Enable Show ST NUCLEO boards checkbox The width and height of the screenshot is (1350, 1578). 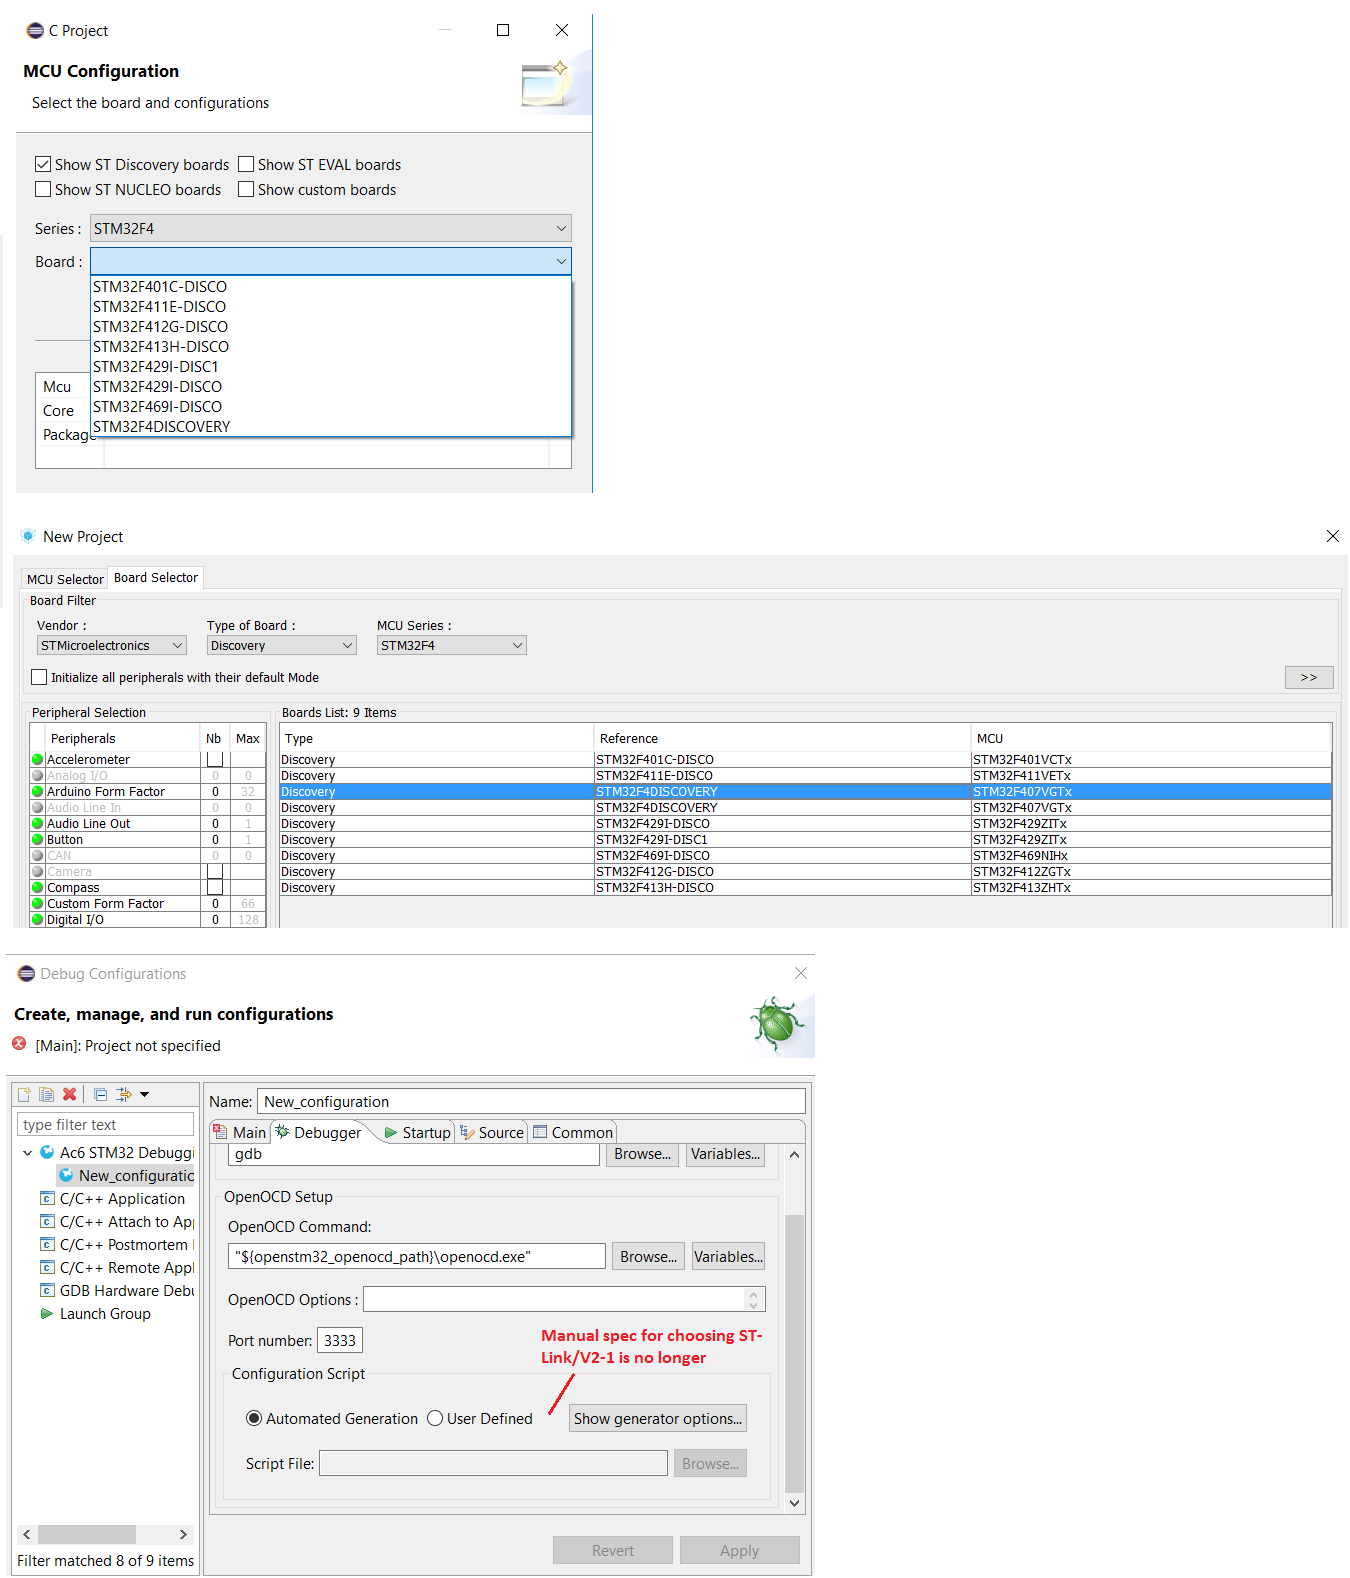tap(43, 190)
